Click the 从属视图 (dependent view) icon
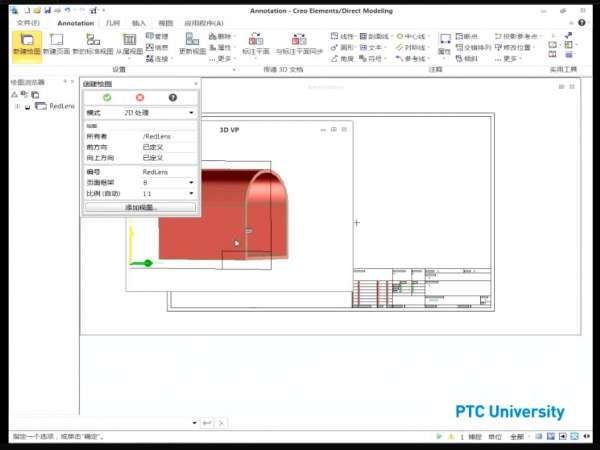Screen dimensions: 600x450 pyautogui.click(x=128, y=43)
